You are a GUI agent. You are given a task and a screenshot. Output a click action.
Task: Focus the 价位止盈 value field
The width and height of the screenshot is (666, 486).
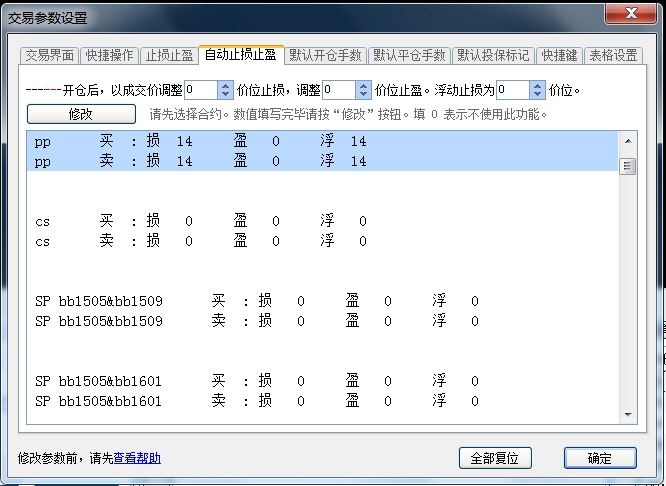click(339, 90)
